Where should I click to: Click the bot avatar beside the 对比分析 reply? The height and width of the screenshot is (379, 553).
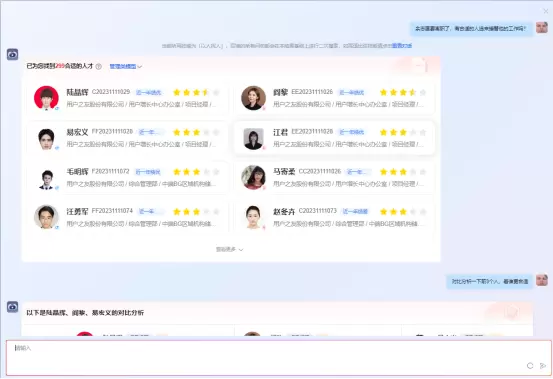coord(12,307)
